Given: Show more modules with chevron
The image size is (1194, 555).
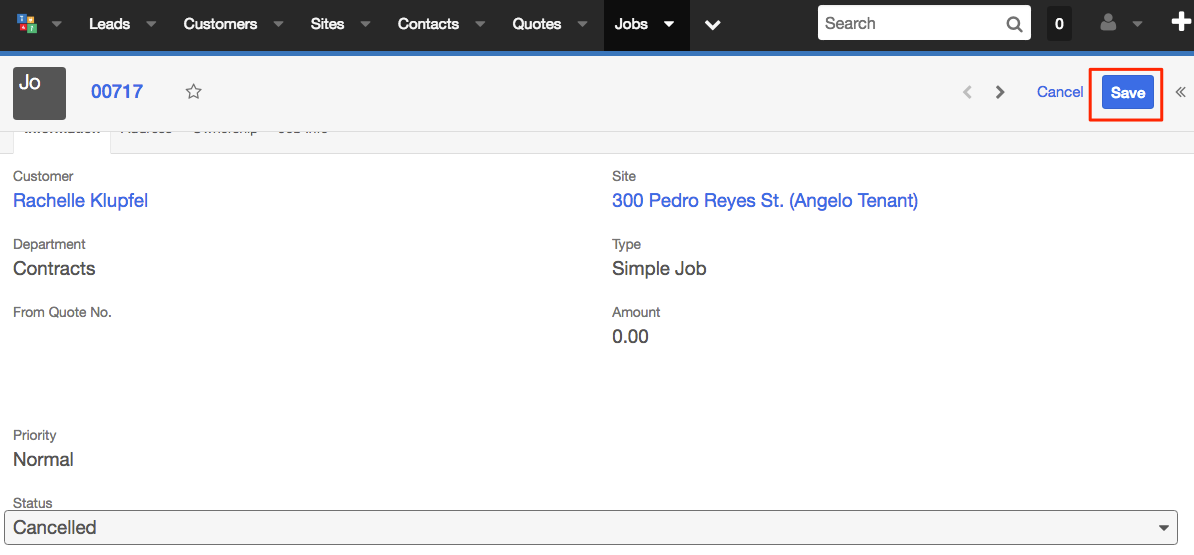Looking at the screenshot, I should point(713,25).
